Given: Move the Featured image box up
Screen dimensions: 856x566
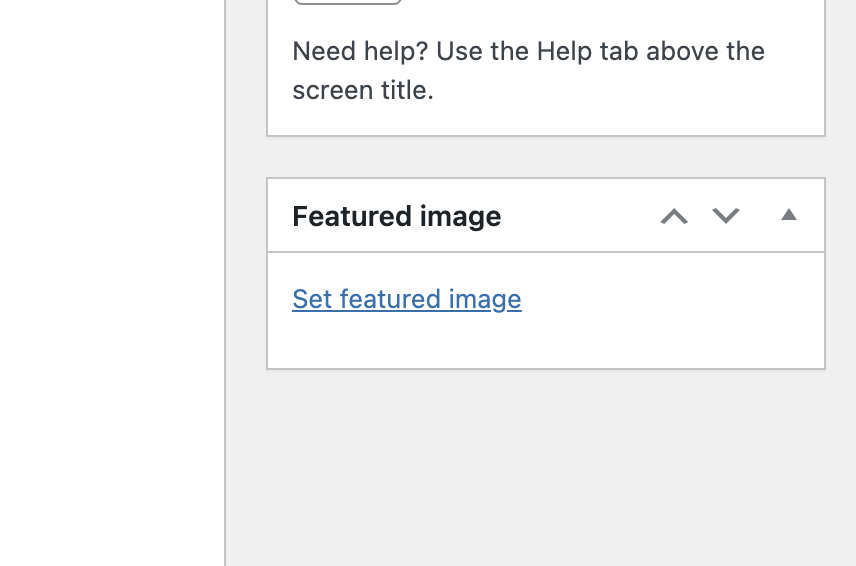Looking at the screenshot, I should click(674, 216).
